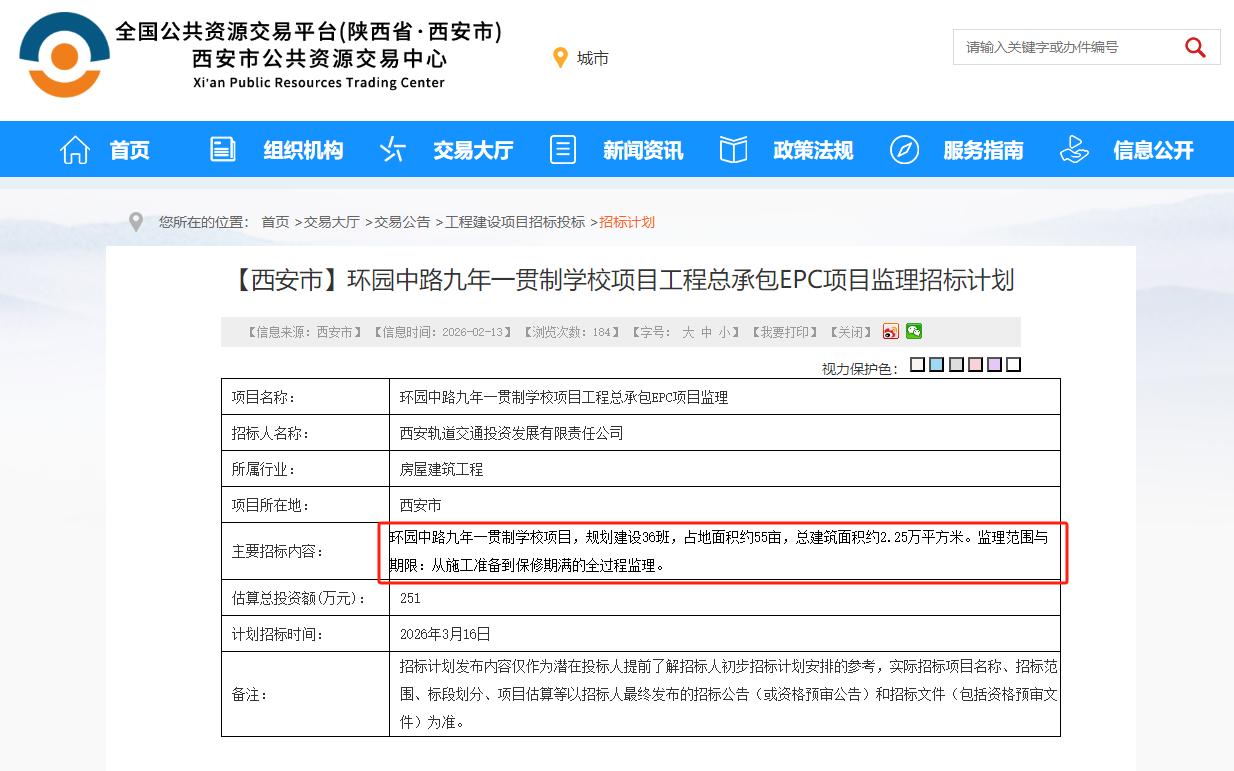Image resolution: width=1234 pixels, height=771 pixels.
Task: Share the article via the Weibo icon
Action: pos(890,331)
